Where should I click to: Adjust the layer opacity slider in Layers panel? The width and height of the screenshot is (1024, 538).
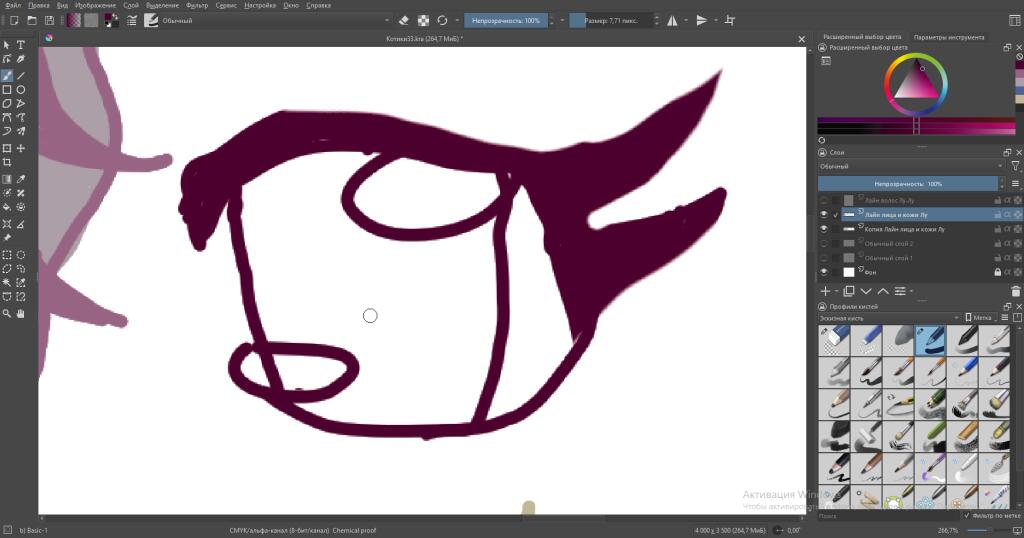click(908, 184)
